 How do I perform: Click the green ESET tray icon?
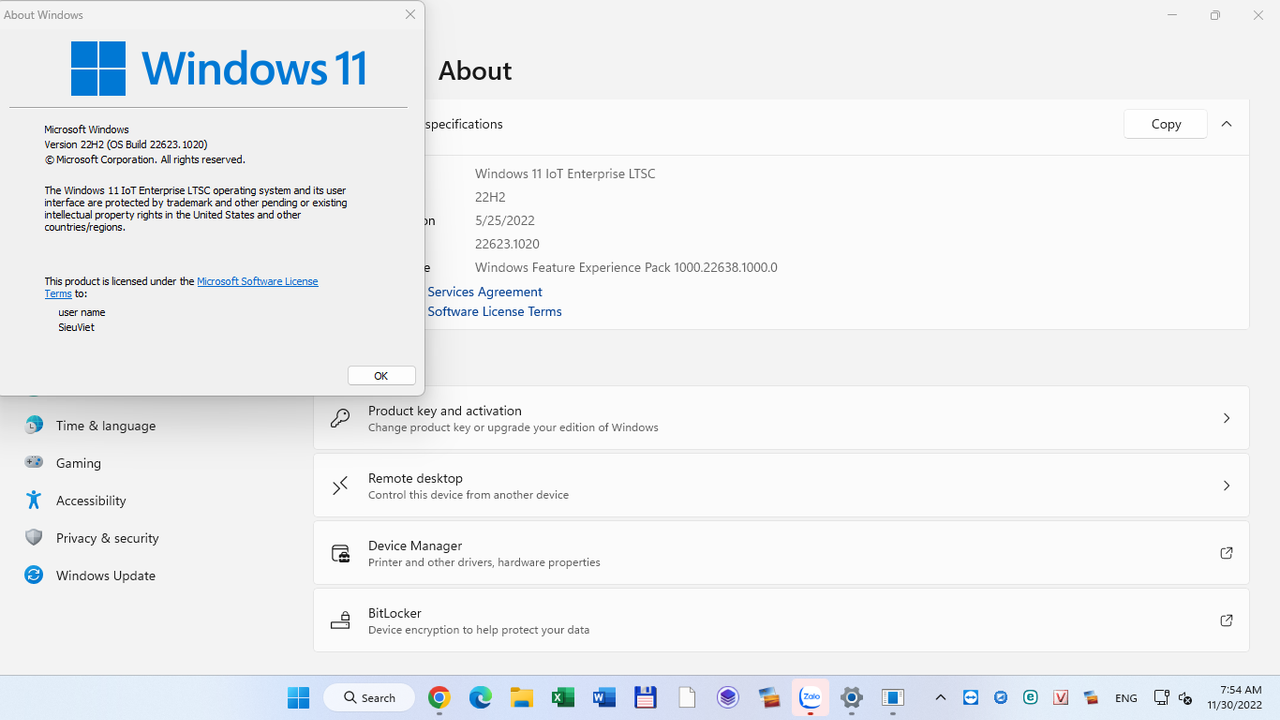pos(1031,698)
